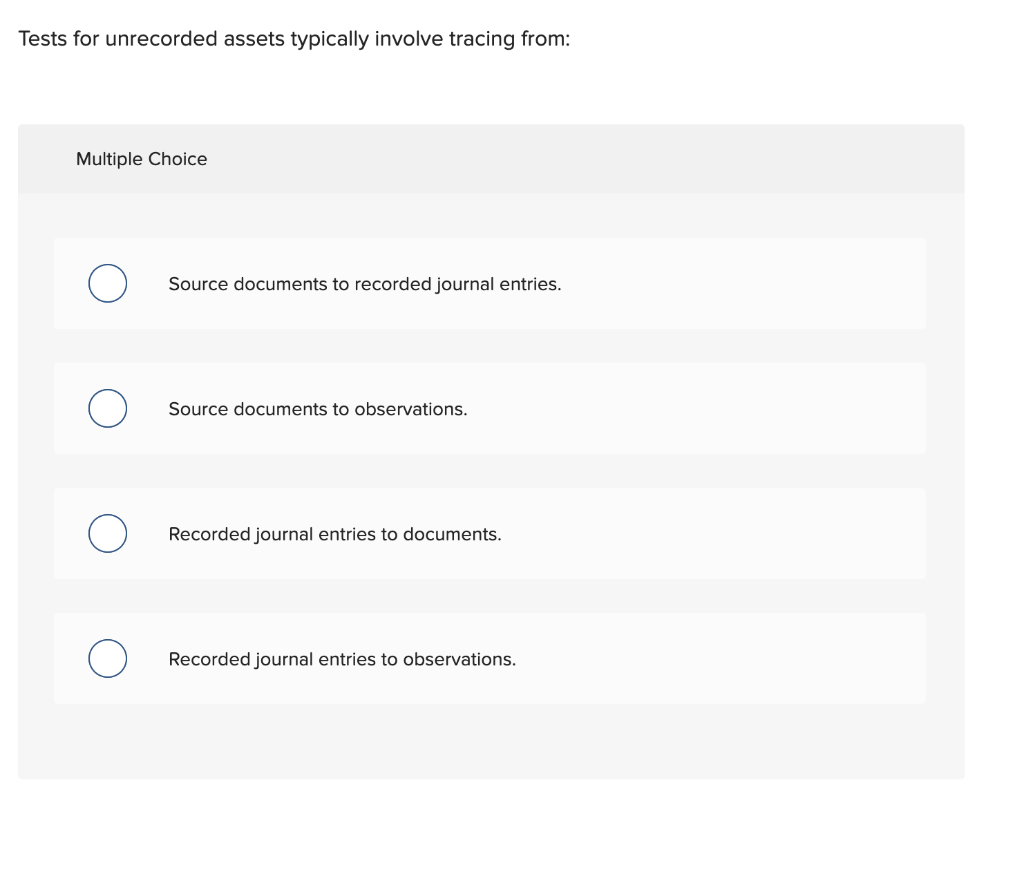This screenshot has height=872, width=1024.
Task: Select radio next to 'Source documents to observations'
Action: tap(107, 408)
